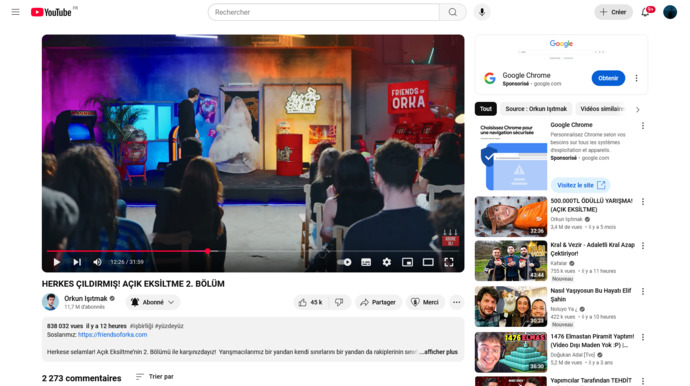Focus the Rechercher search field

point(323,12)
